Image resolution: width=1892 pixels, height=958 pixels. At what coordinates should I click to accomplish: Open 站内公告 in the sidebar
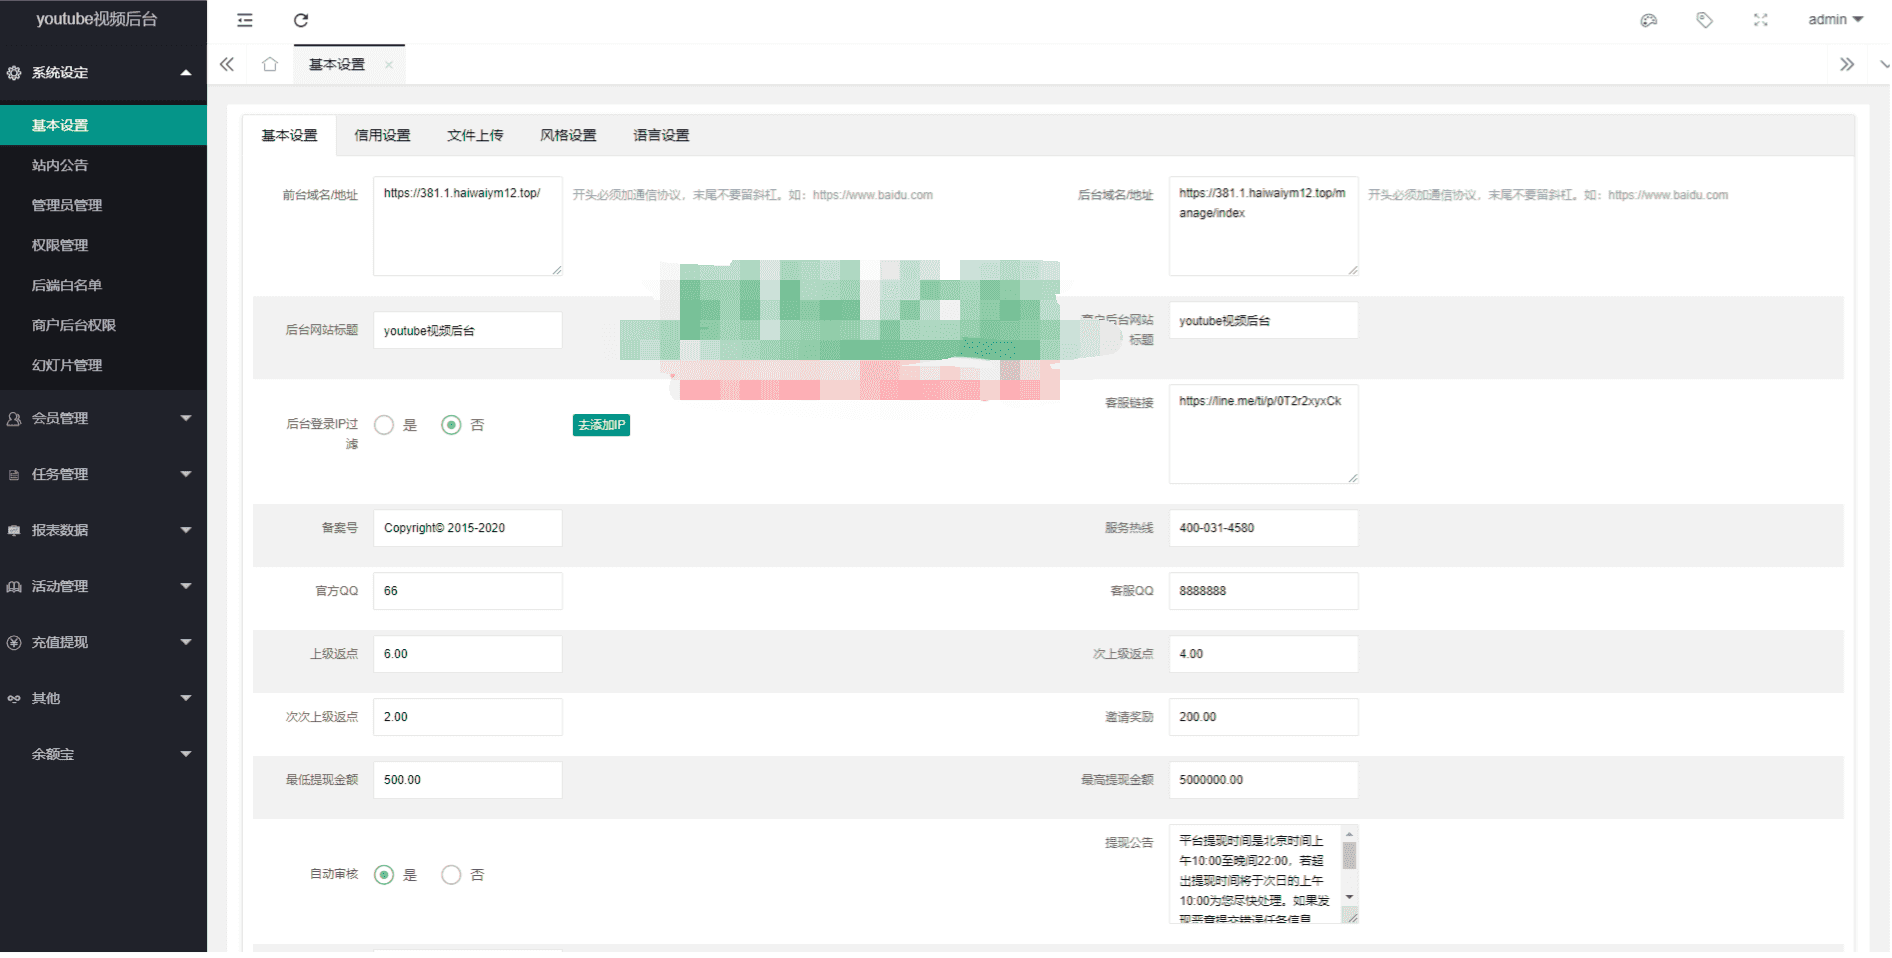pyautogui.click(x=60, y=166)
